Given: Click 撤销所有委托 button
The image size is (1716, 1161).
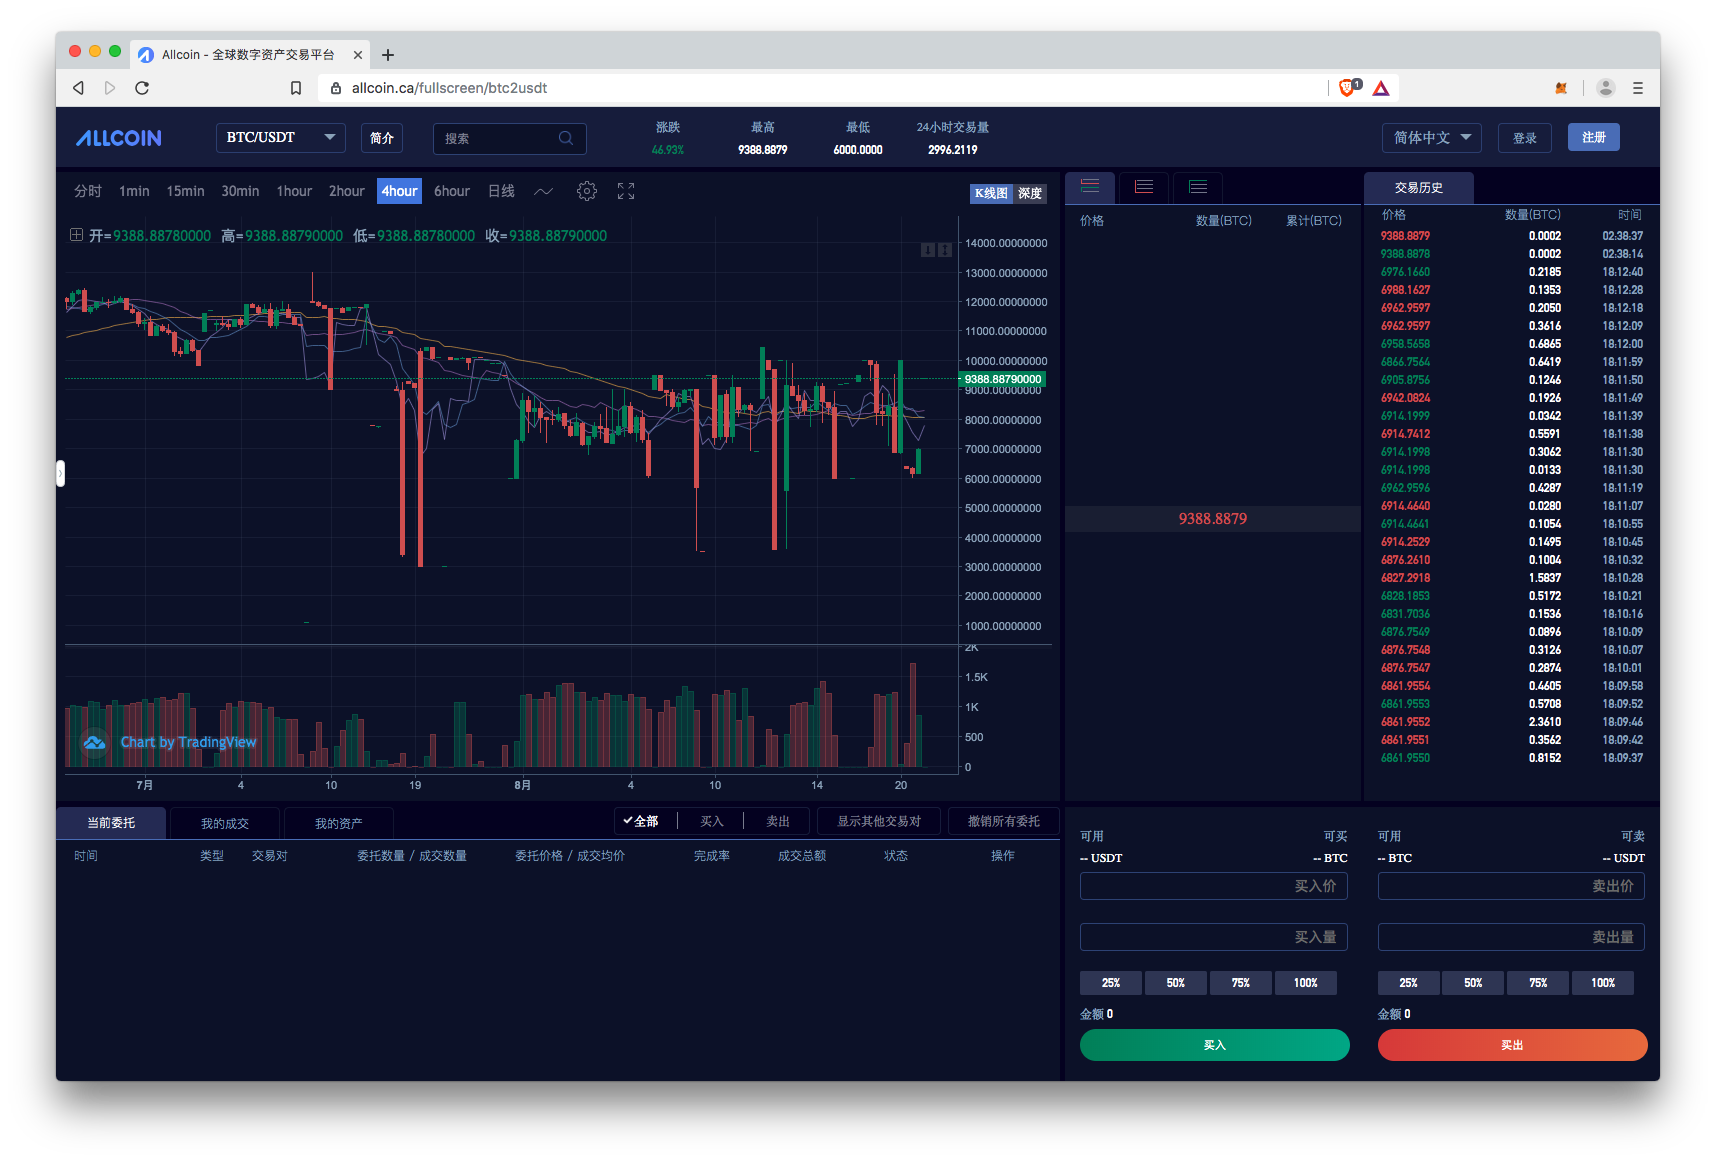Looking at the screenshot, I should 1004,821.
